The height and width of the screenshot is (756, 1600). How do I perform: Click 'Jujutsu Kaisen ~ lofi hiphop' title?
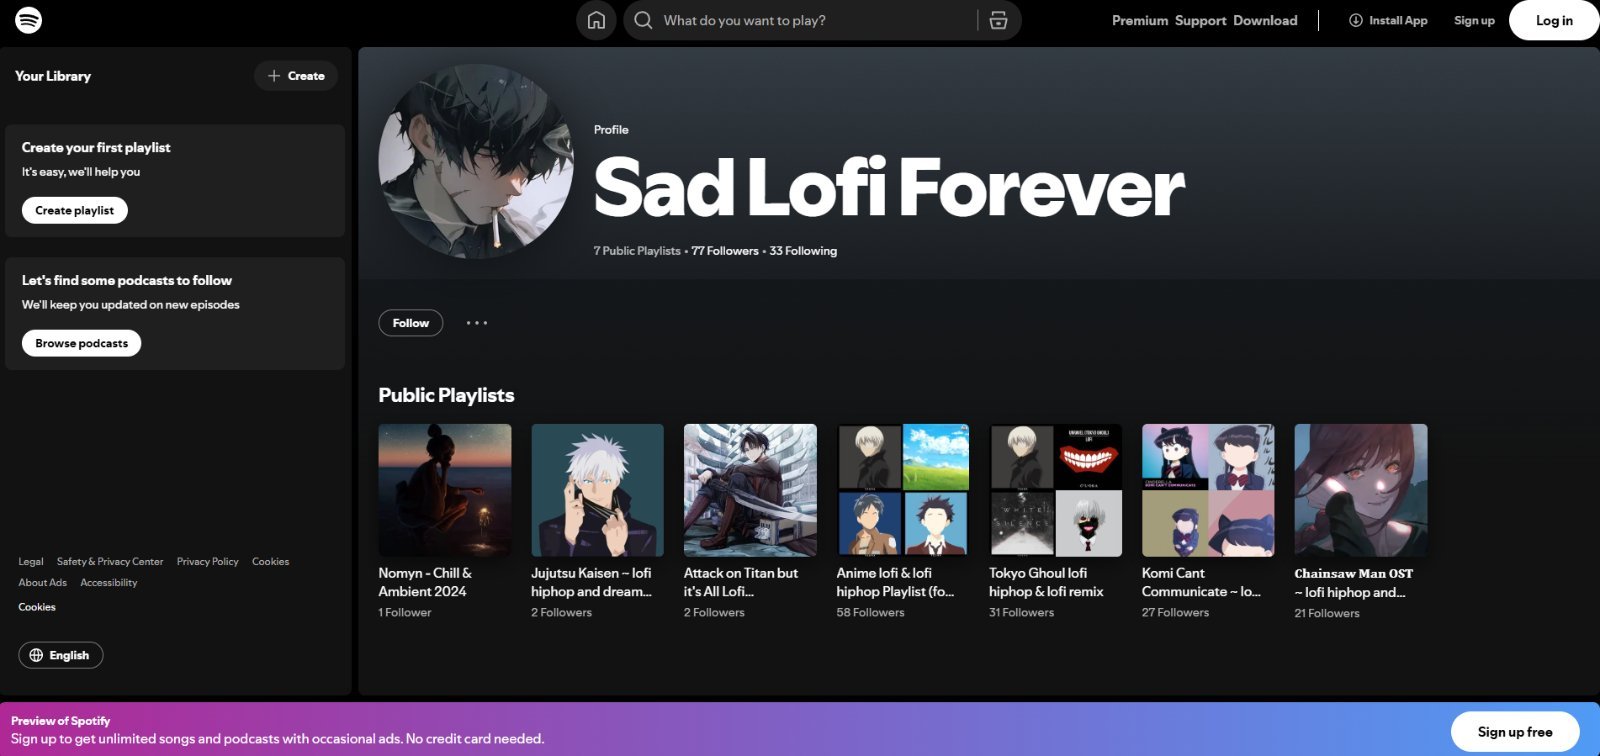tap(591, 582)
